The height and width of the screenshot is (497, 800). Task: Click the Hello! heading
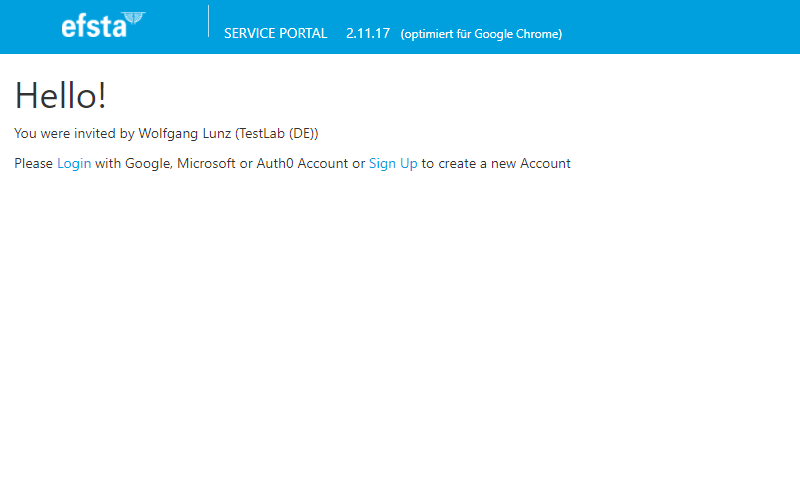(x=60, y=95)
